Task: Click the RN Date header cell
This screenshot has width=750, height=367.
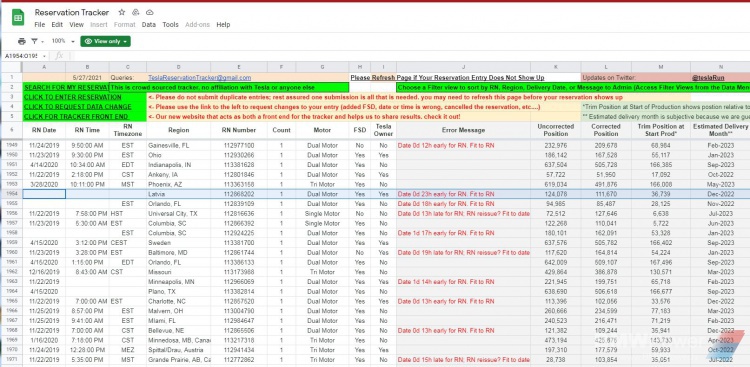Action: click(x=44, y=130)
